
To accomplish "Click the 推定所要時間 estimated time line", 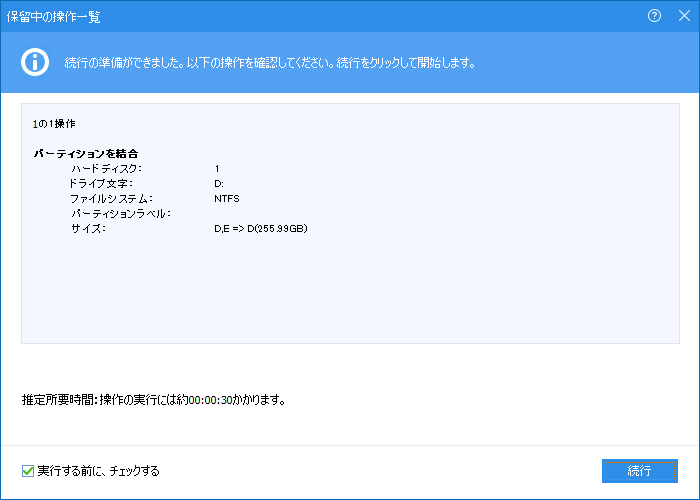I will tap(154, 400).
